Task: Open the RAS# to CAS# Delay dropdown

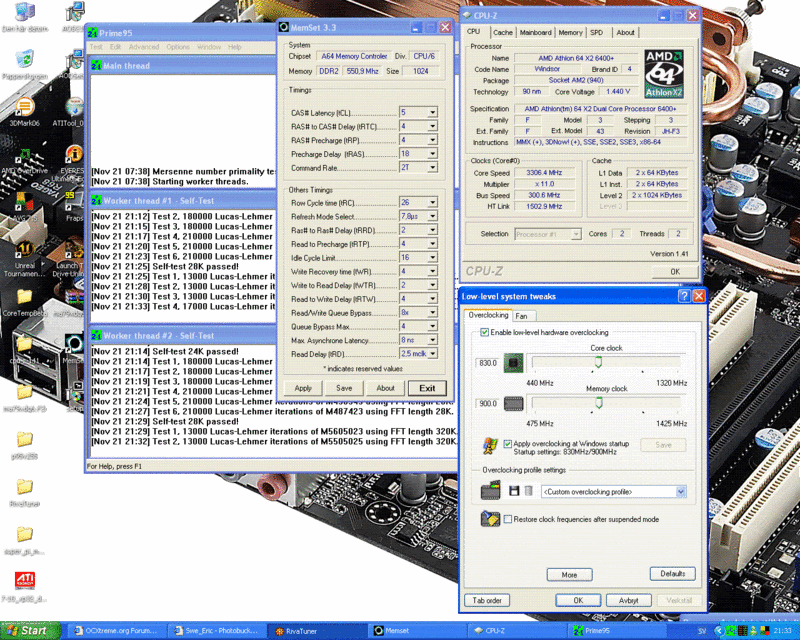Action: pyautogui.click(x=433, y=126)
